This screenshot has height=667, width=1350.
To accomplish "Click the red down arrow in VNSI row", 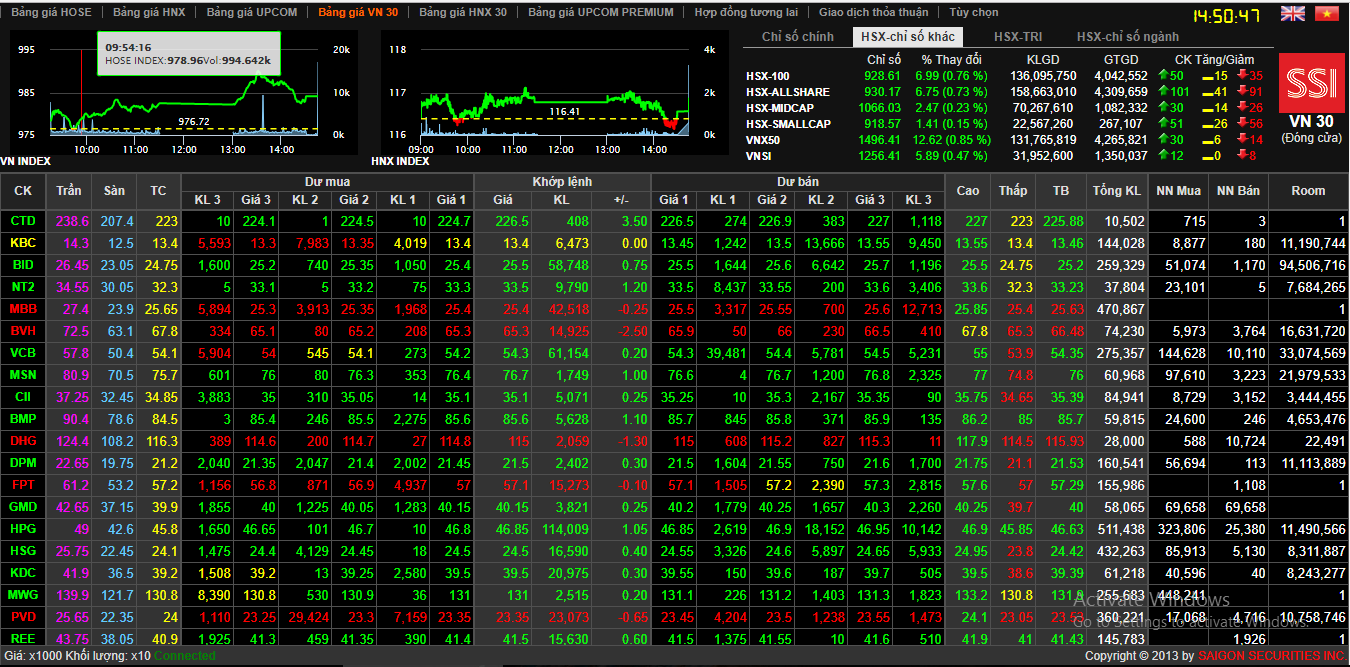I will (x=1242, y=155).
